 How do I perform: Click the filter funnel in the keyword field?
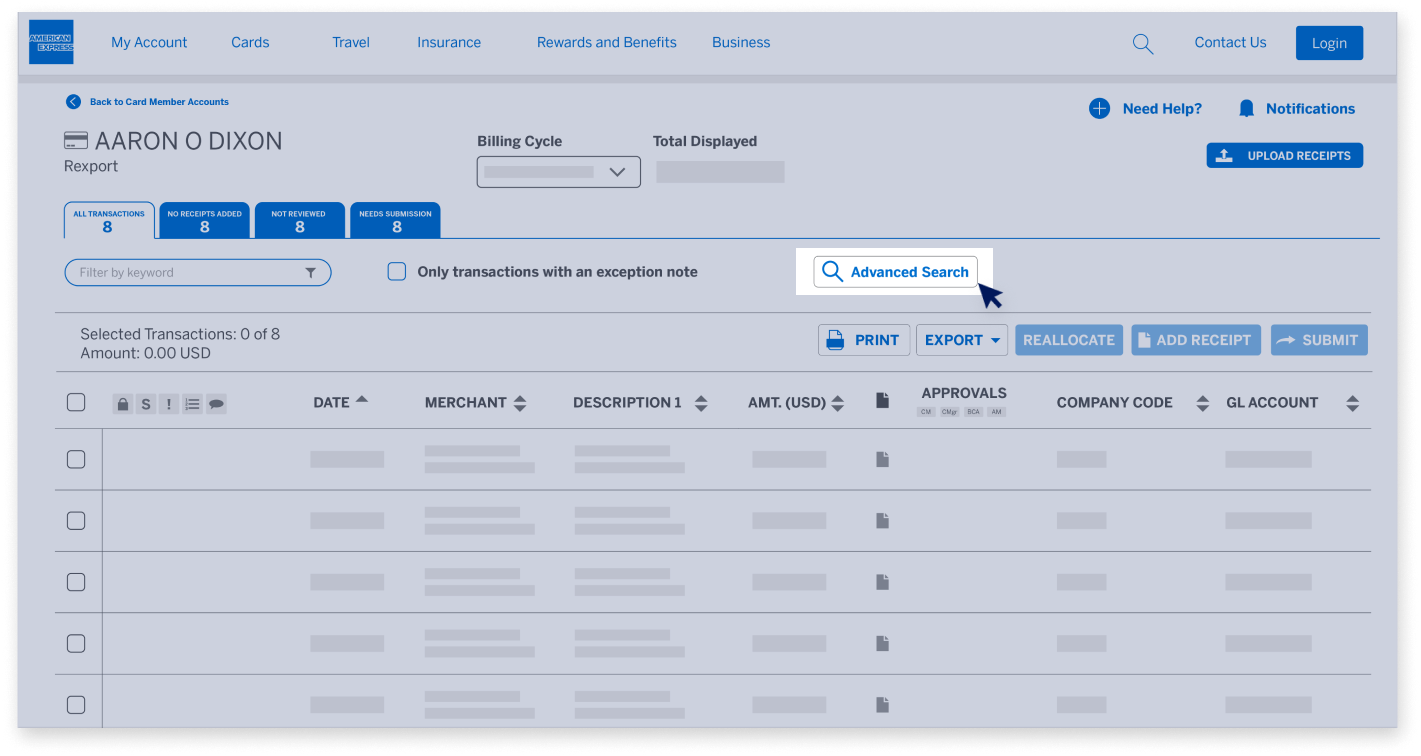click(x=312, y=272)
